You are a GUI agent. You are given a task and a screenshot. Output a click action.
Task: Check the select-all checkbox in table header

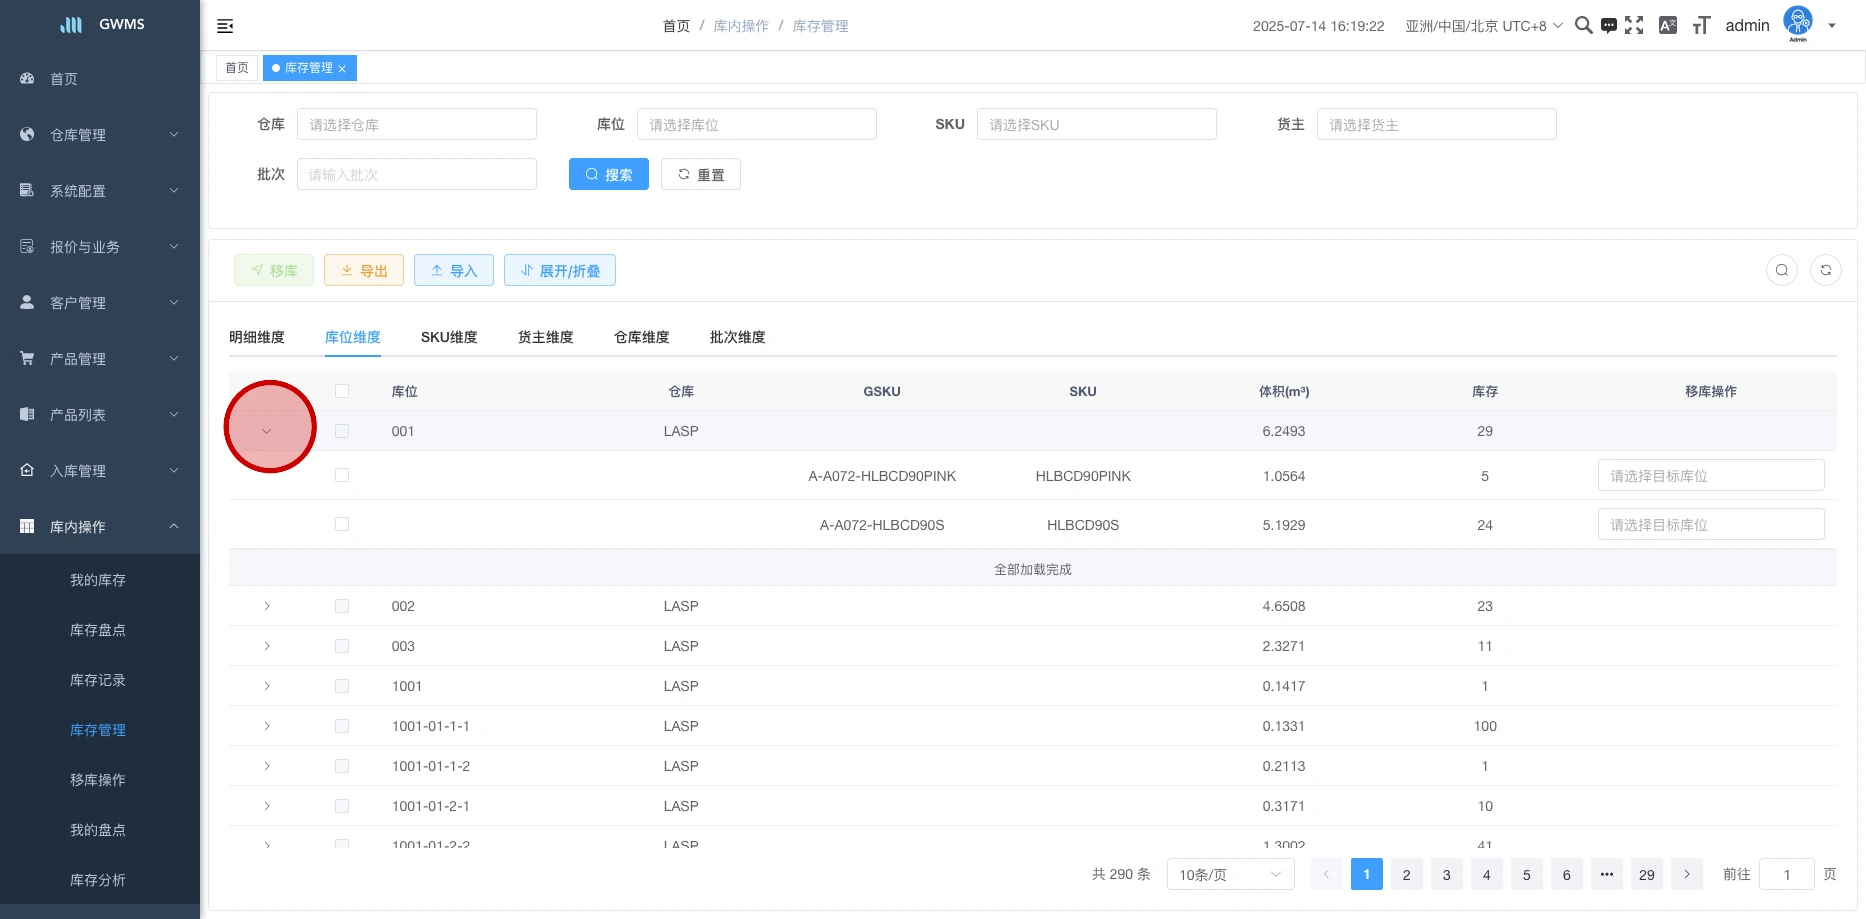click(342, 391)
